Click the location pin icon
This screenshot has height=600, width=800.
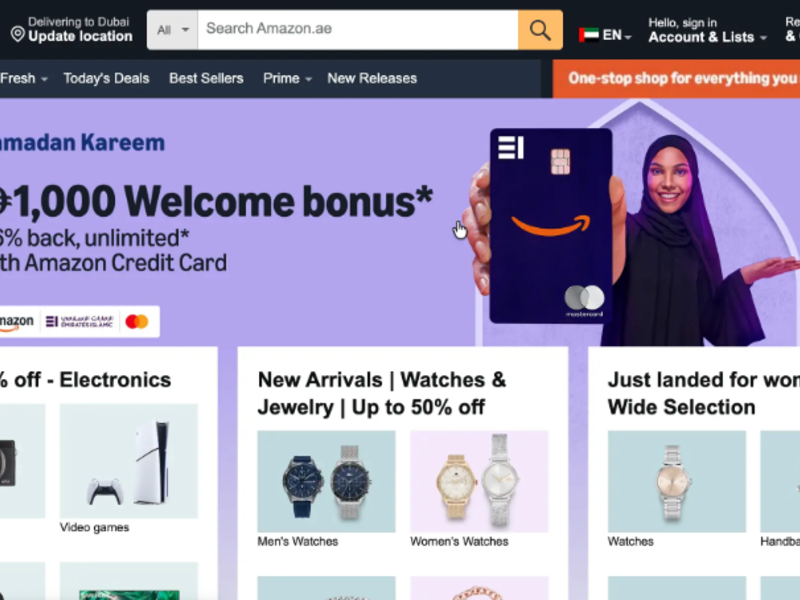(x=18, y=35)
